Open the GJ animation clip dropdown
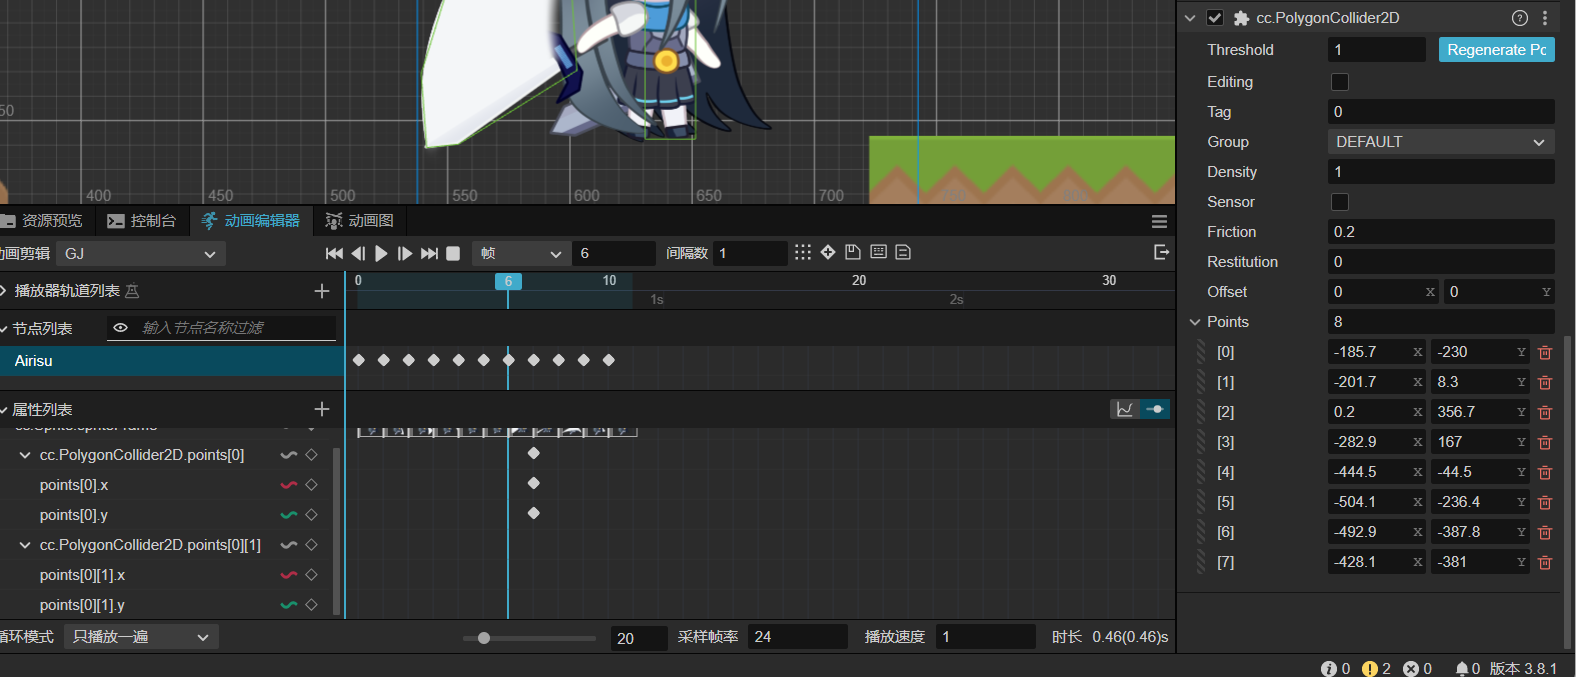The image size is (1576, 677). (141, 254)
